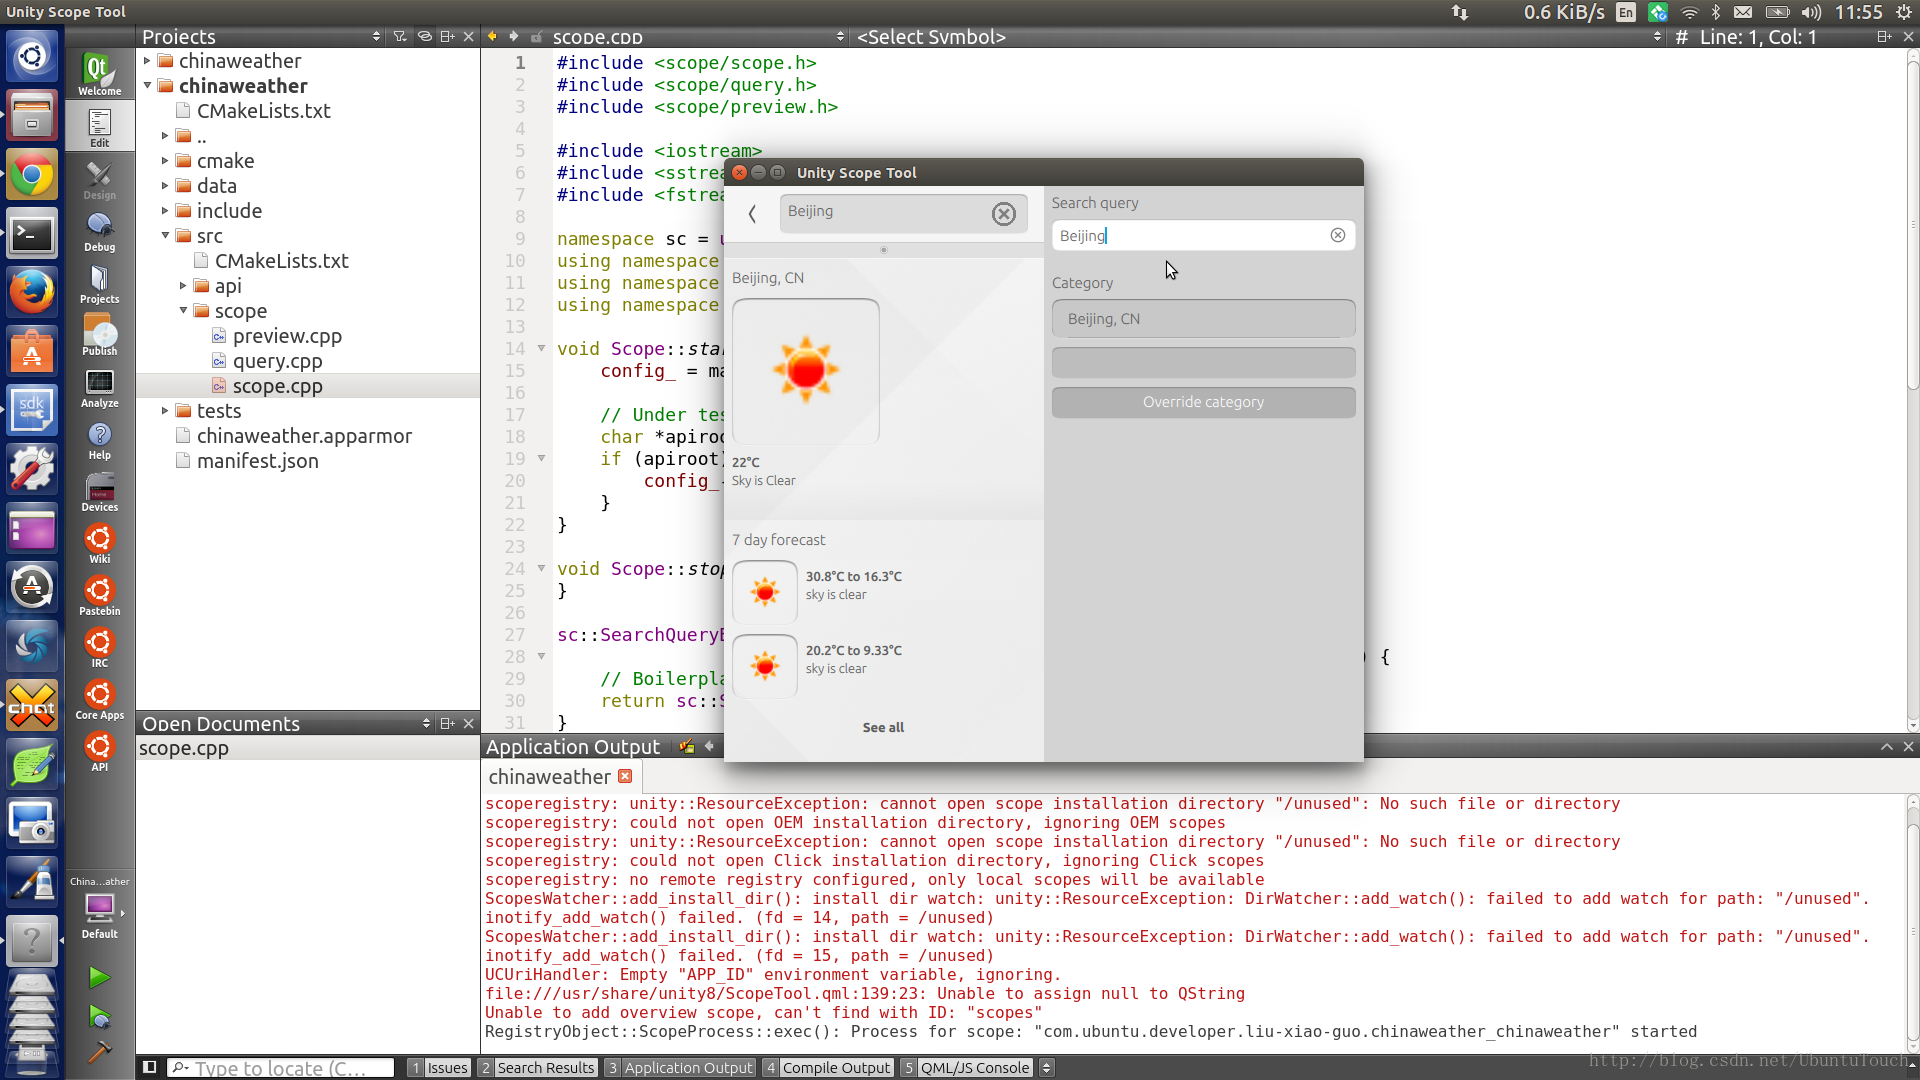Clear the Beijing scope search field
1920x1080 pixels.
[1003, 213]
